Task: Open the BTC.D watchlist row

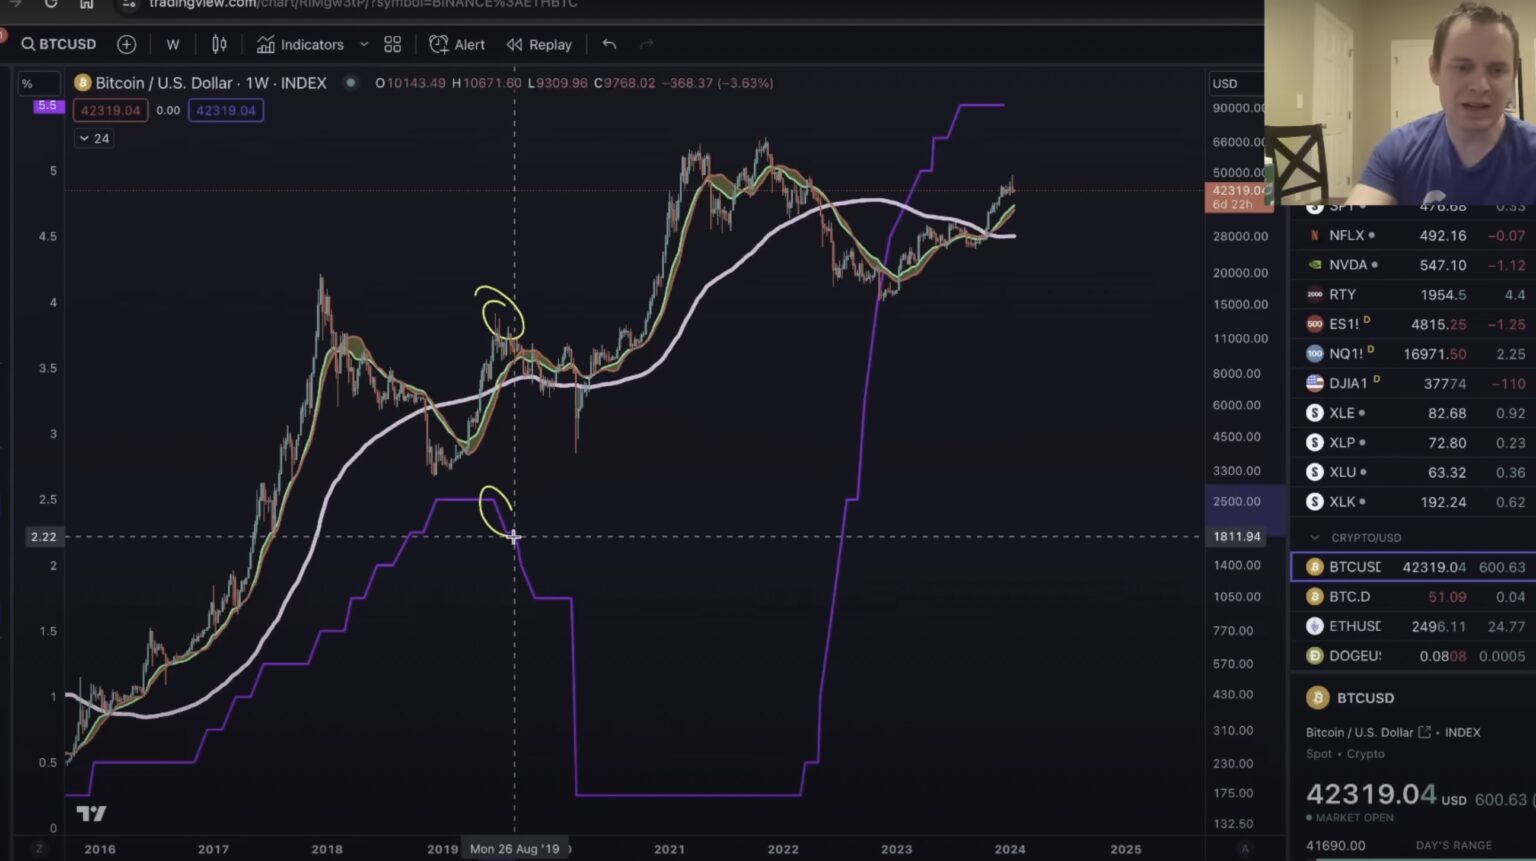Action: point(1349,596)
